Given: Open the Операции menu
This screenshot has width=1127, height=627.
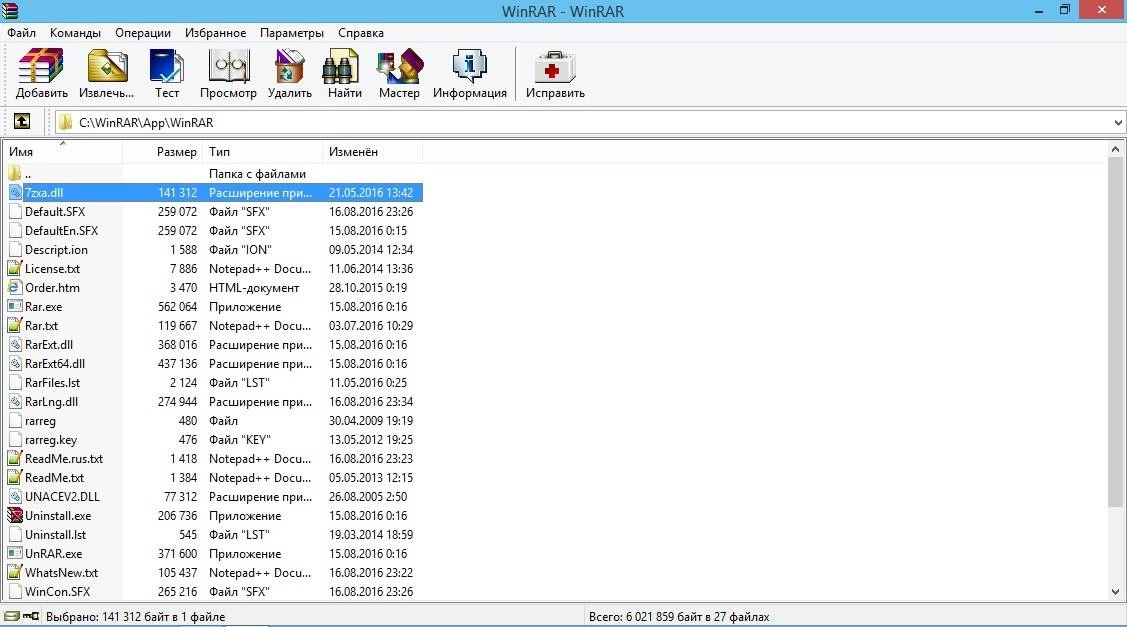Looking at the screenshot, I should (143, 32).
